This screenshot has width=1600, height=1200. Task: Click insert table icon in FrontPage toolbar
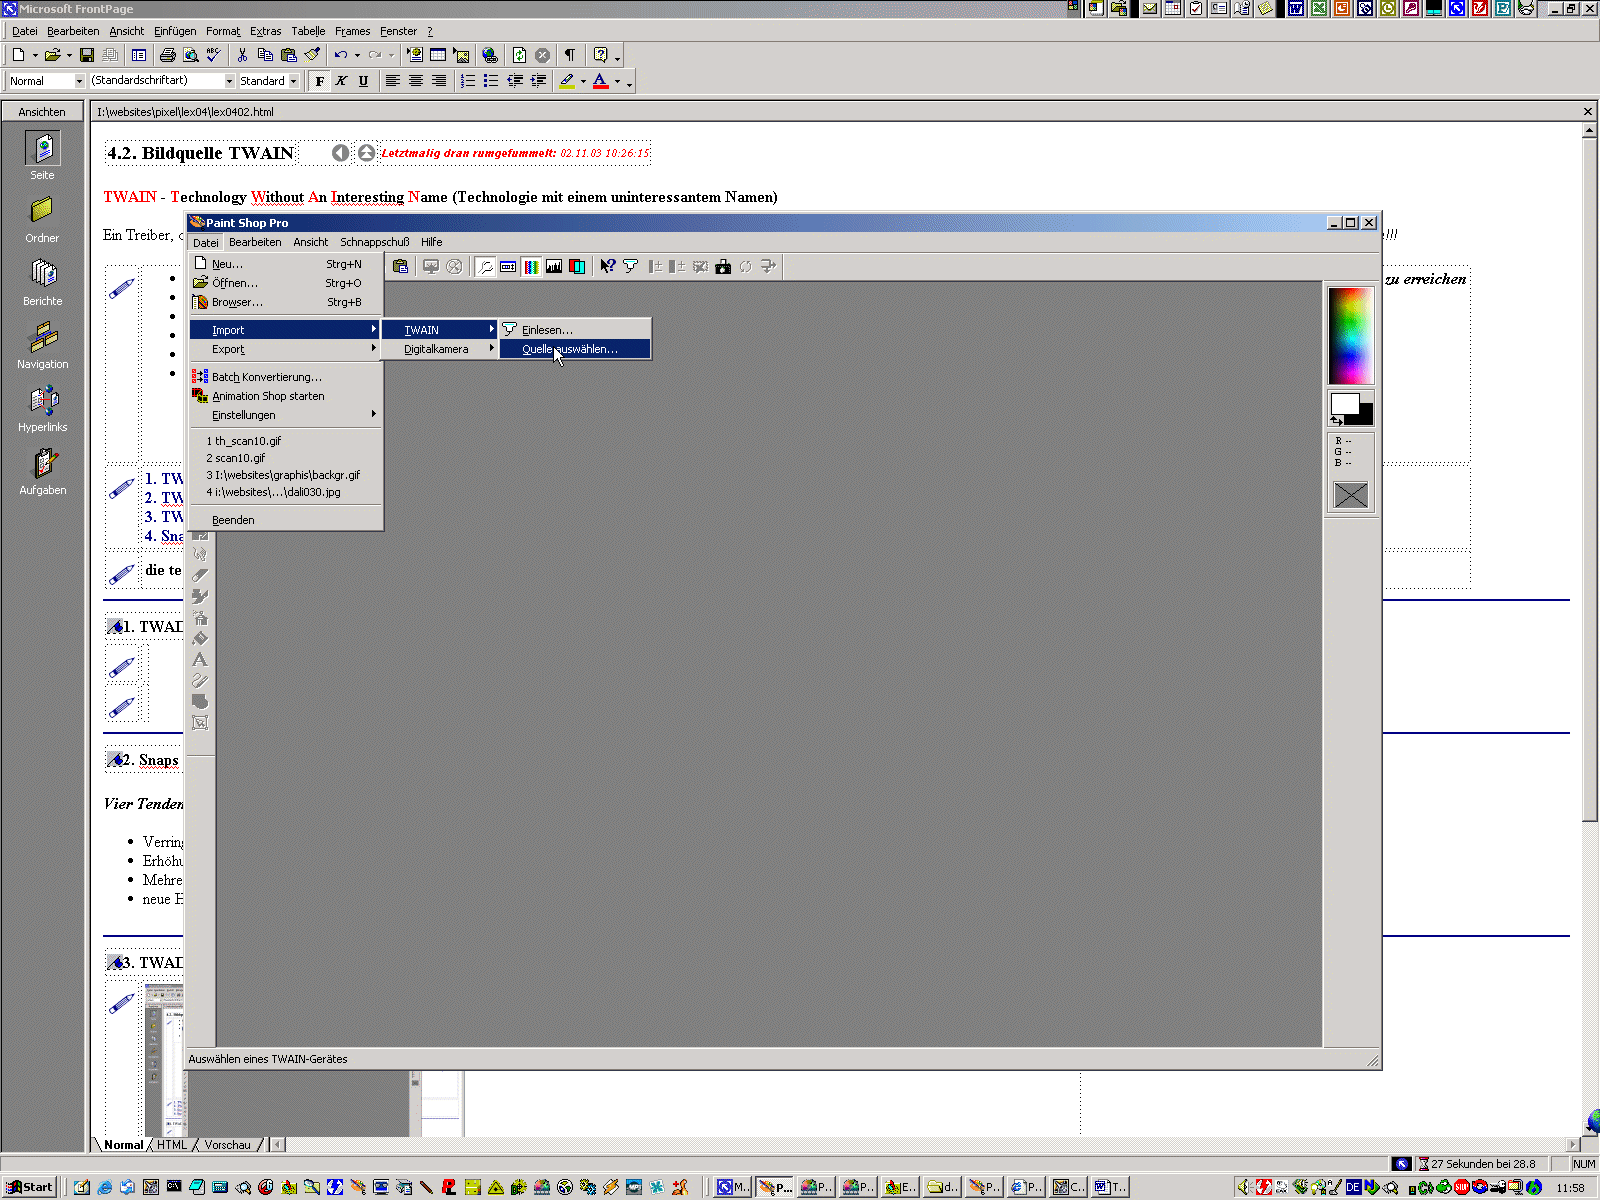(x=438, y=55)
